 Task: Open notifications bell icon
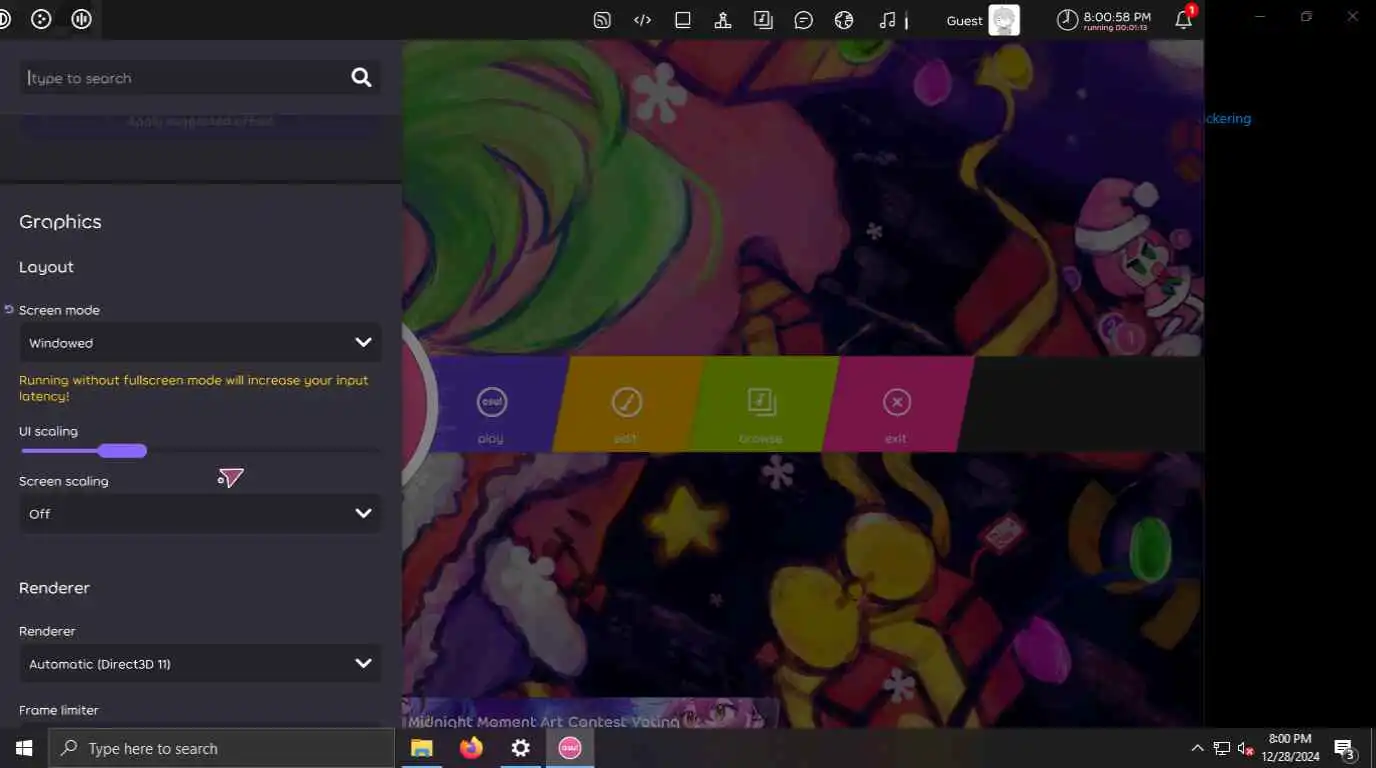pos(1183,20)
